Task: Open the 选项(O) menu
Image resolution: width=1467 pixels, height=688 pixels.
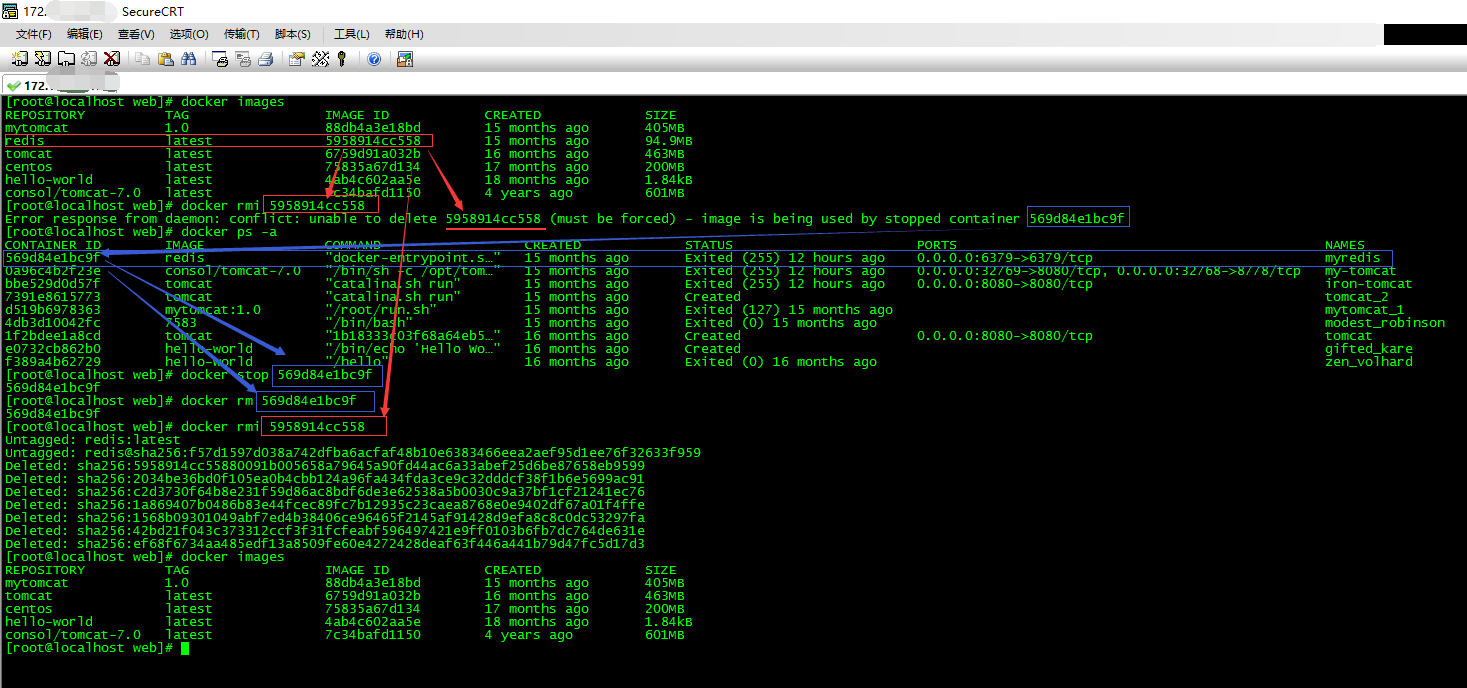Action: tap(188, 34)
